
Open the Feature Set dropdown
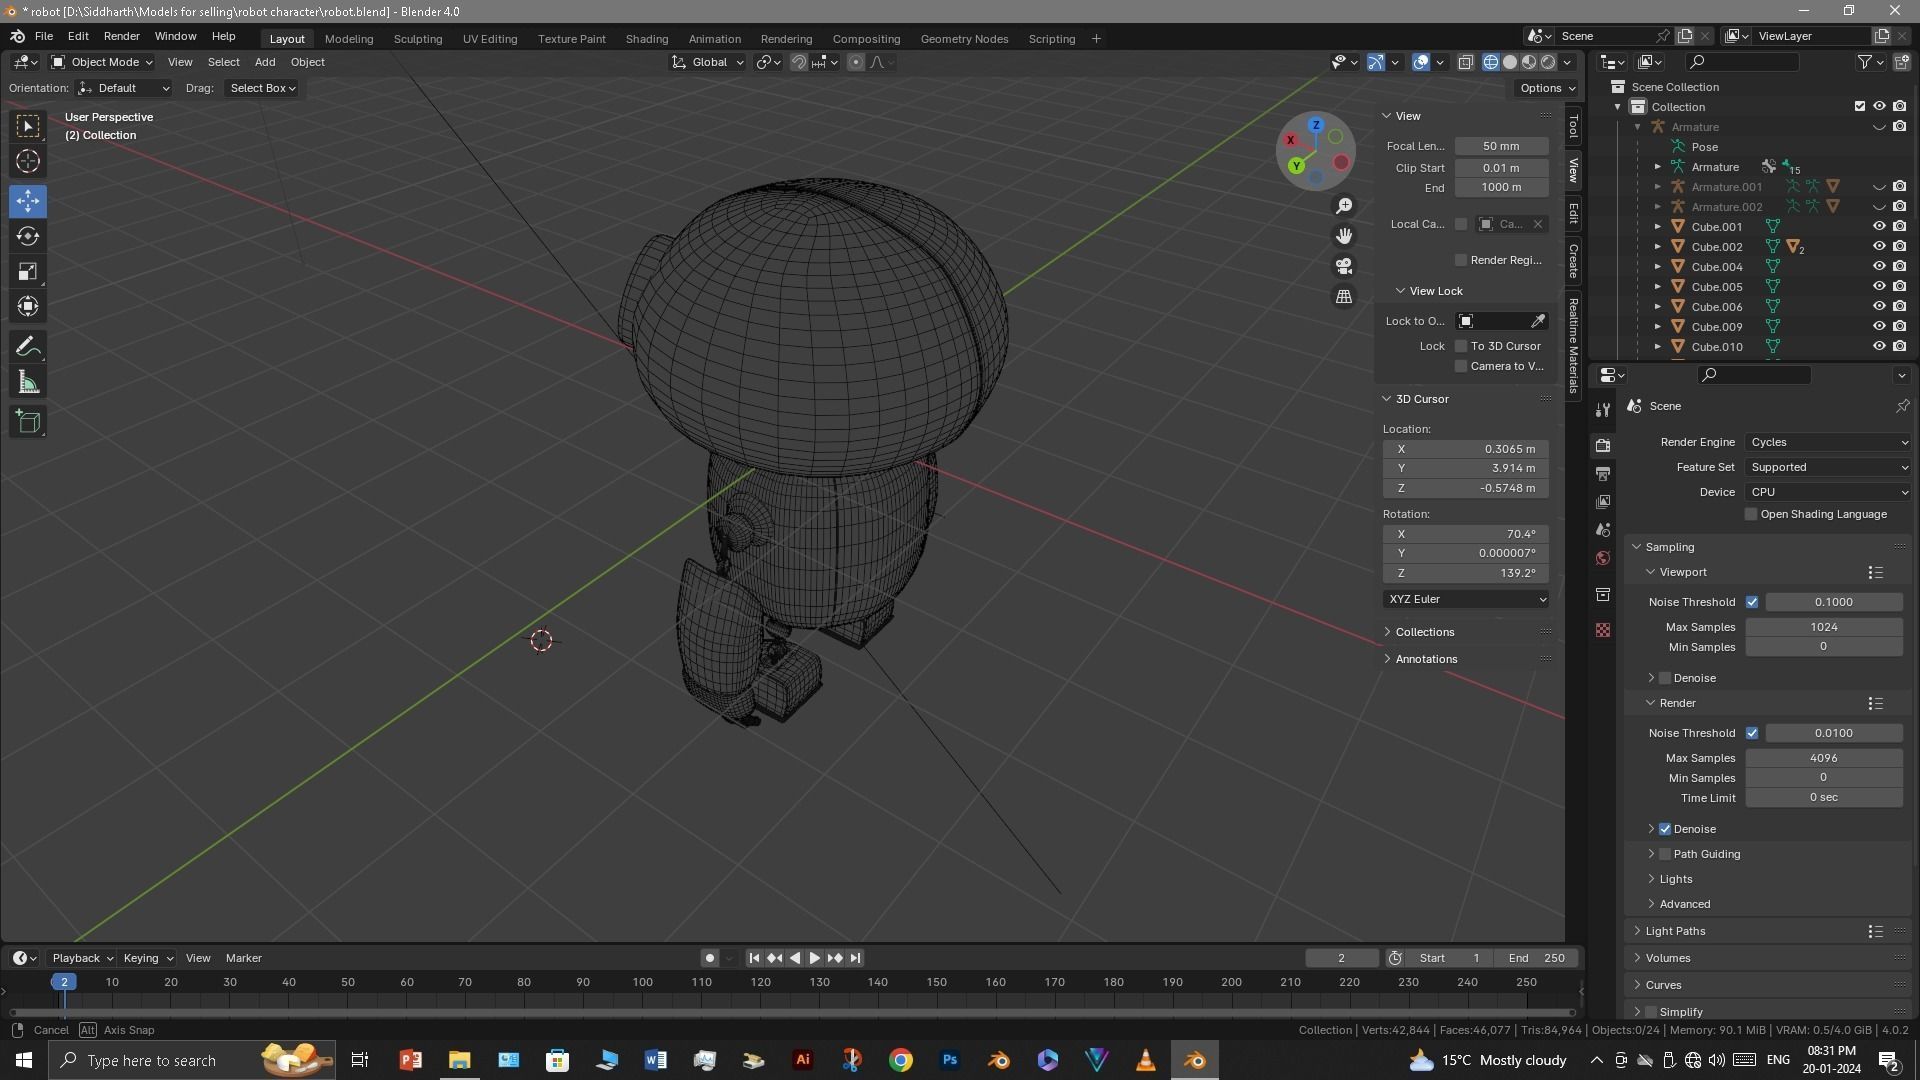(x=1828, y=467)
